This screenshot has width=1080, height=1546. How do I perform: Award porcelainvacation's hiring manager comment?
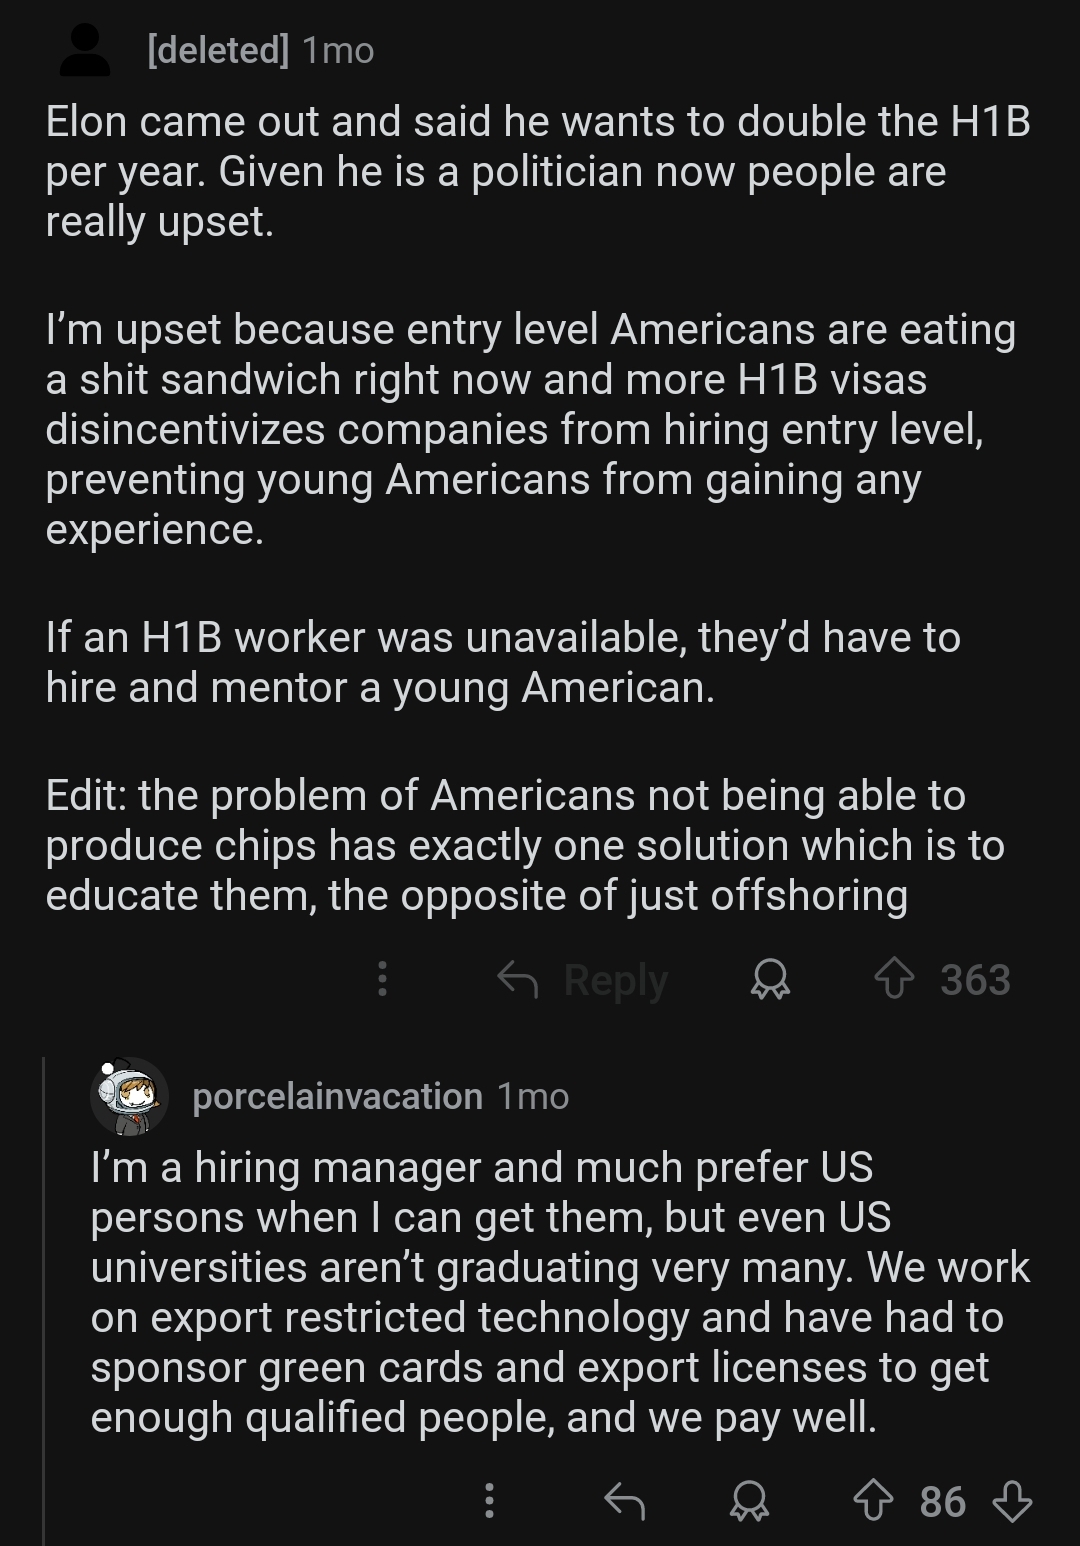(x=750, y=1501)
